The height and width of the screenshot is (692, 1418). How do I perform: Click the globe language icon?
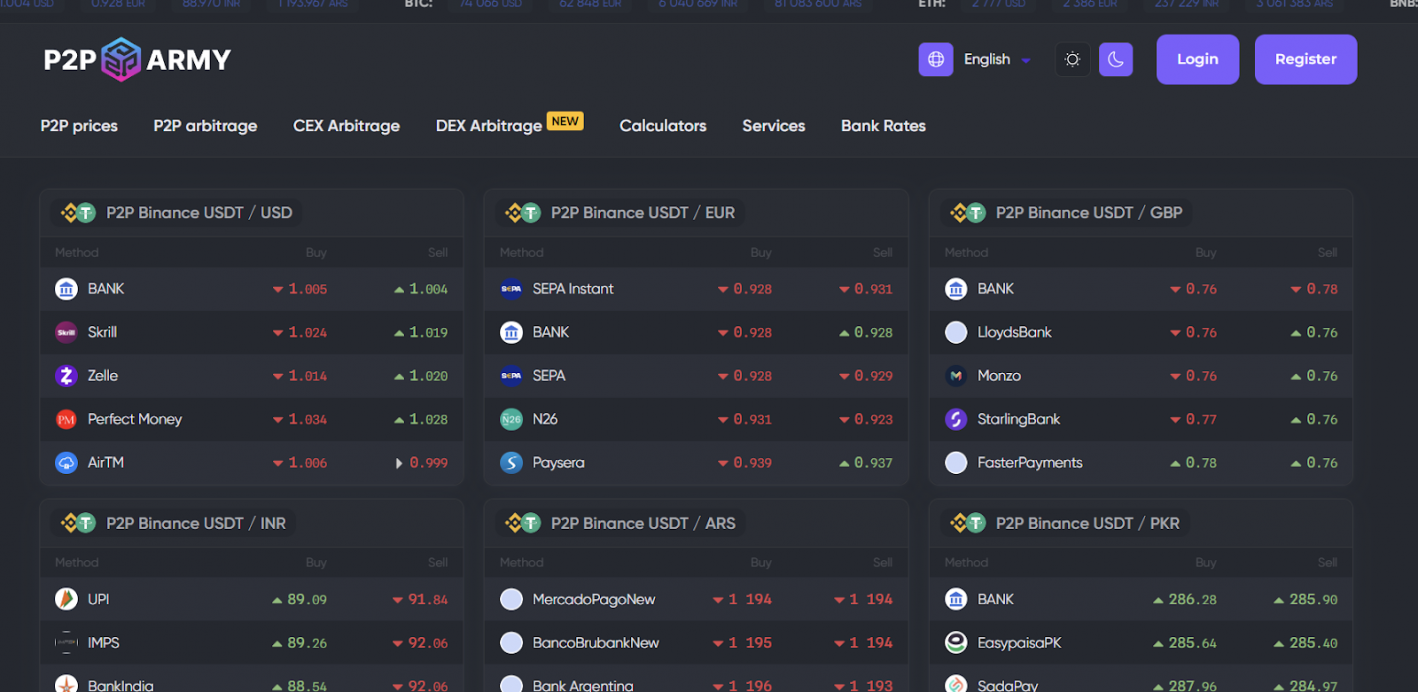pyautogui.click(x=936, y=59)
